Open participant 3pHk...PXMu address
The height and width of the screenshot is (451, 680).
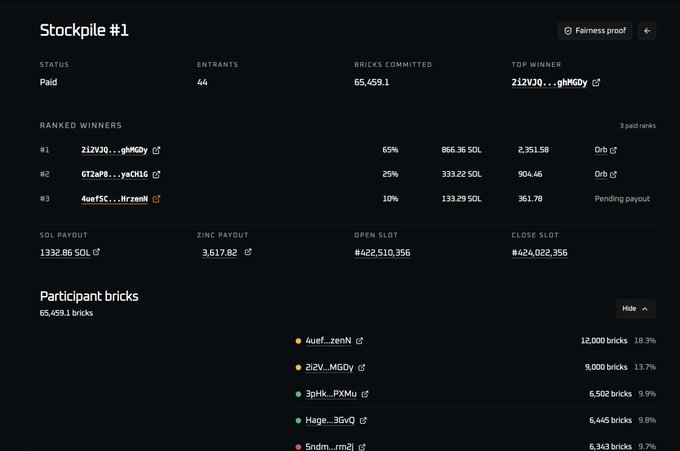pos(331,393)
